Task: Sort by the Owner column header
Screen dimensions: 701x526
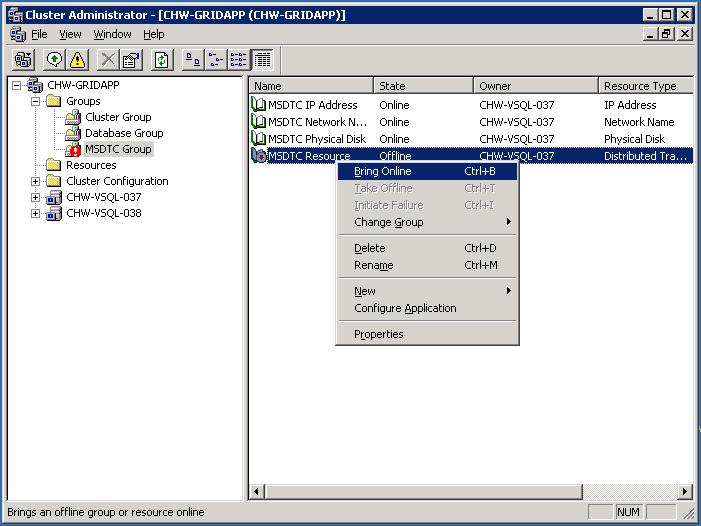Action: tap(536, 86)
